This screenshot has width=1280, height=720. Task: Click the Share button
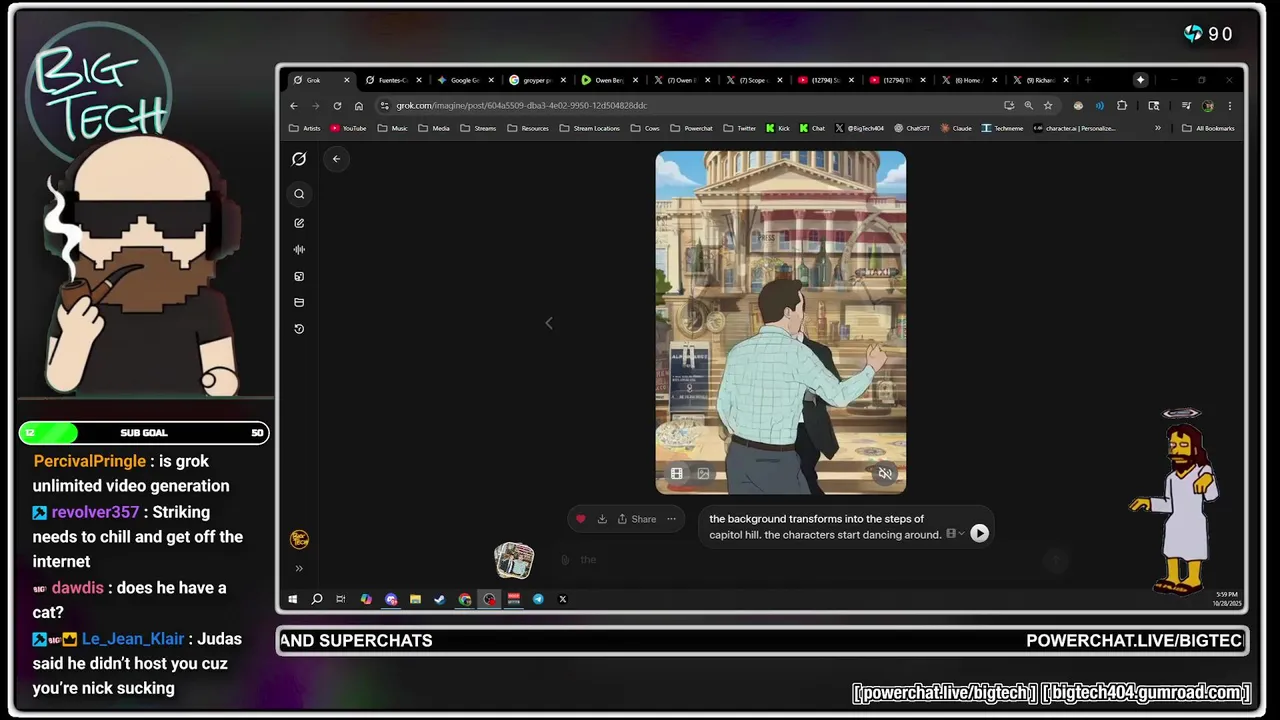pos(637,519)
